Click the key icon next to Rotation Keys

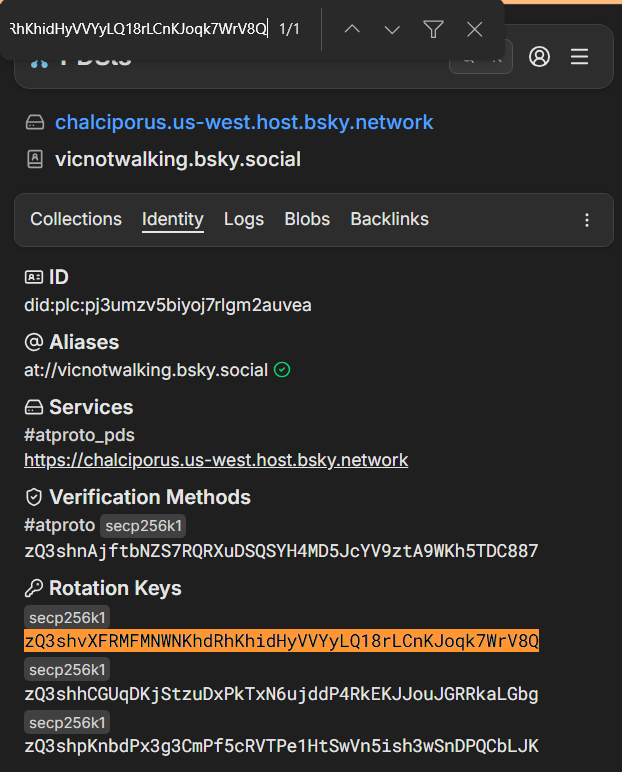pyautogui.click(x=34, y=588)
